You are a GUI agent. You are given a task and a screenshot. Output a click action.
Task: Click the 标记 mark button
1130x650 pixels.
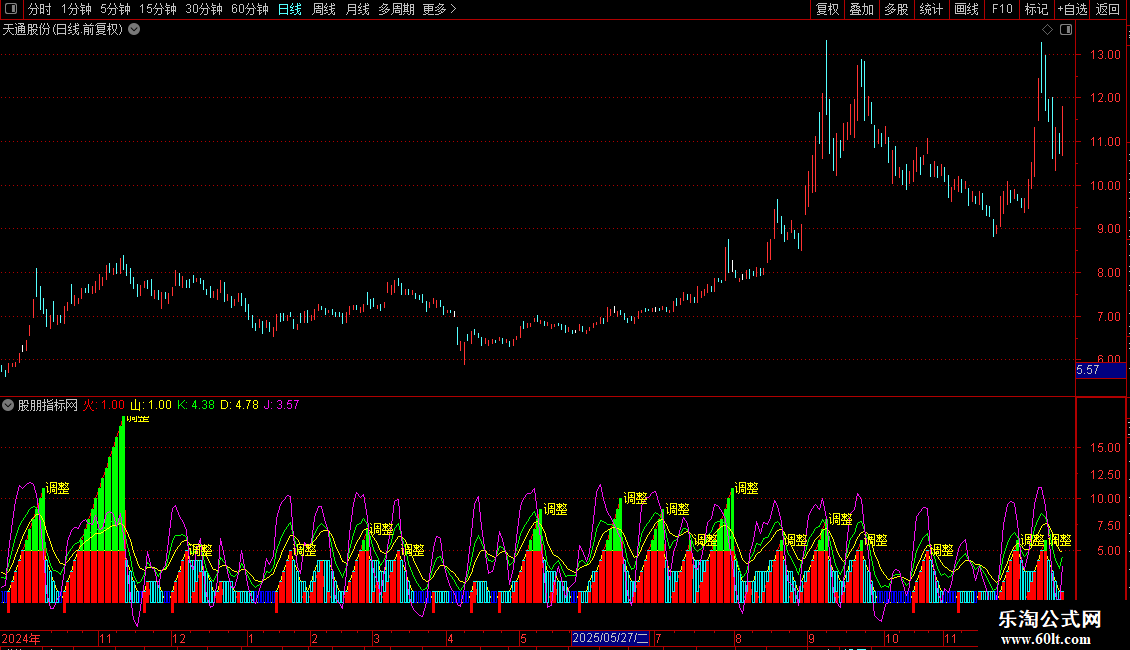[x=1036, y=9]
